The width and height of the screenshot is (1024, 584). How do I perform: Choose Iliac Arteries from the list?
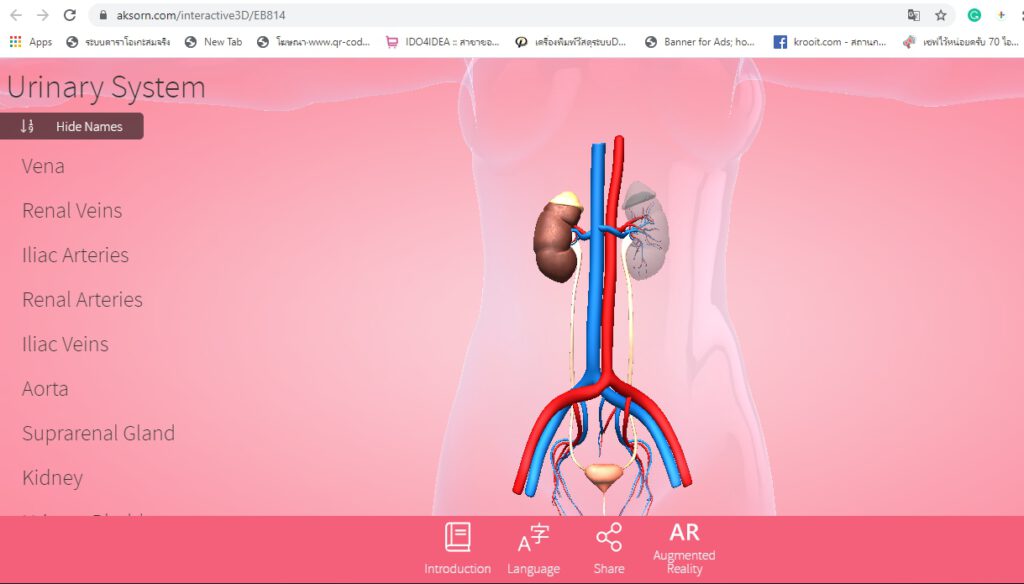pos(75,255)
